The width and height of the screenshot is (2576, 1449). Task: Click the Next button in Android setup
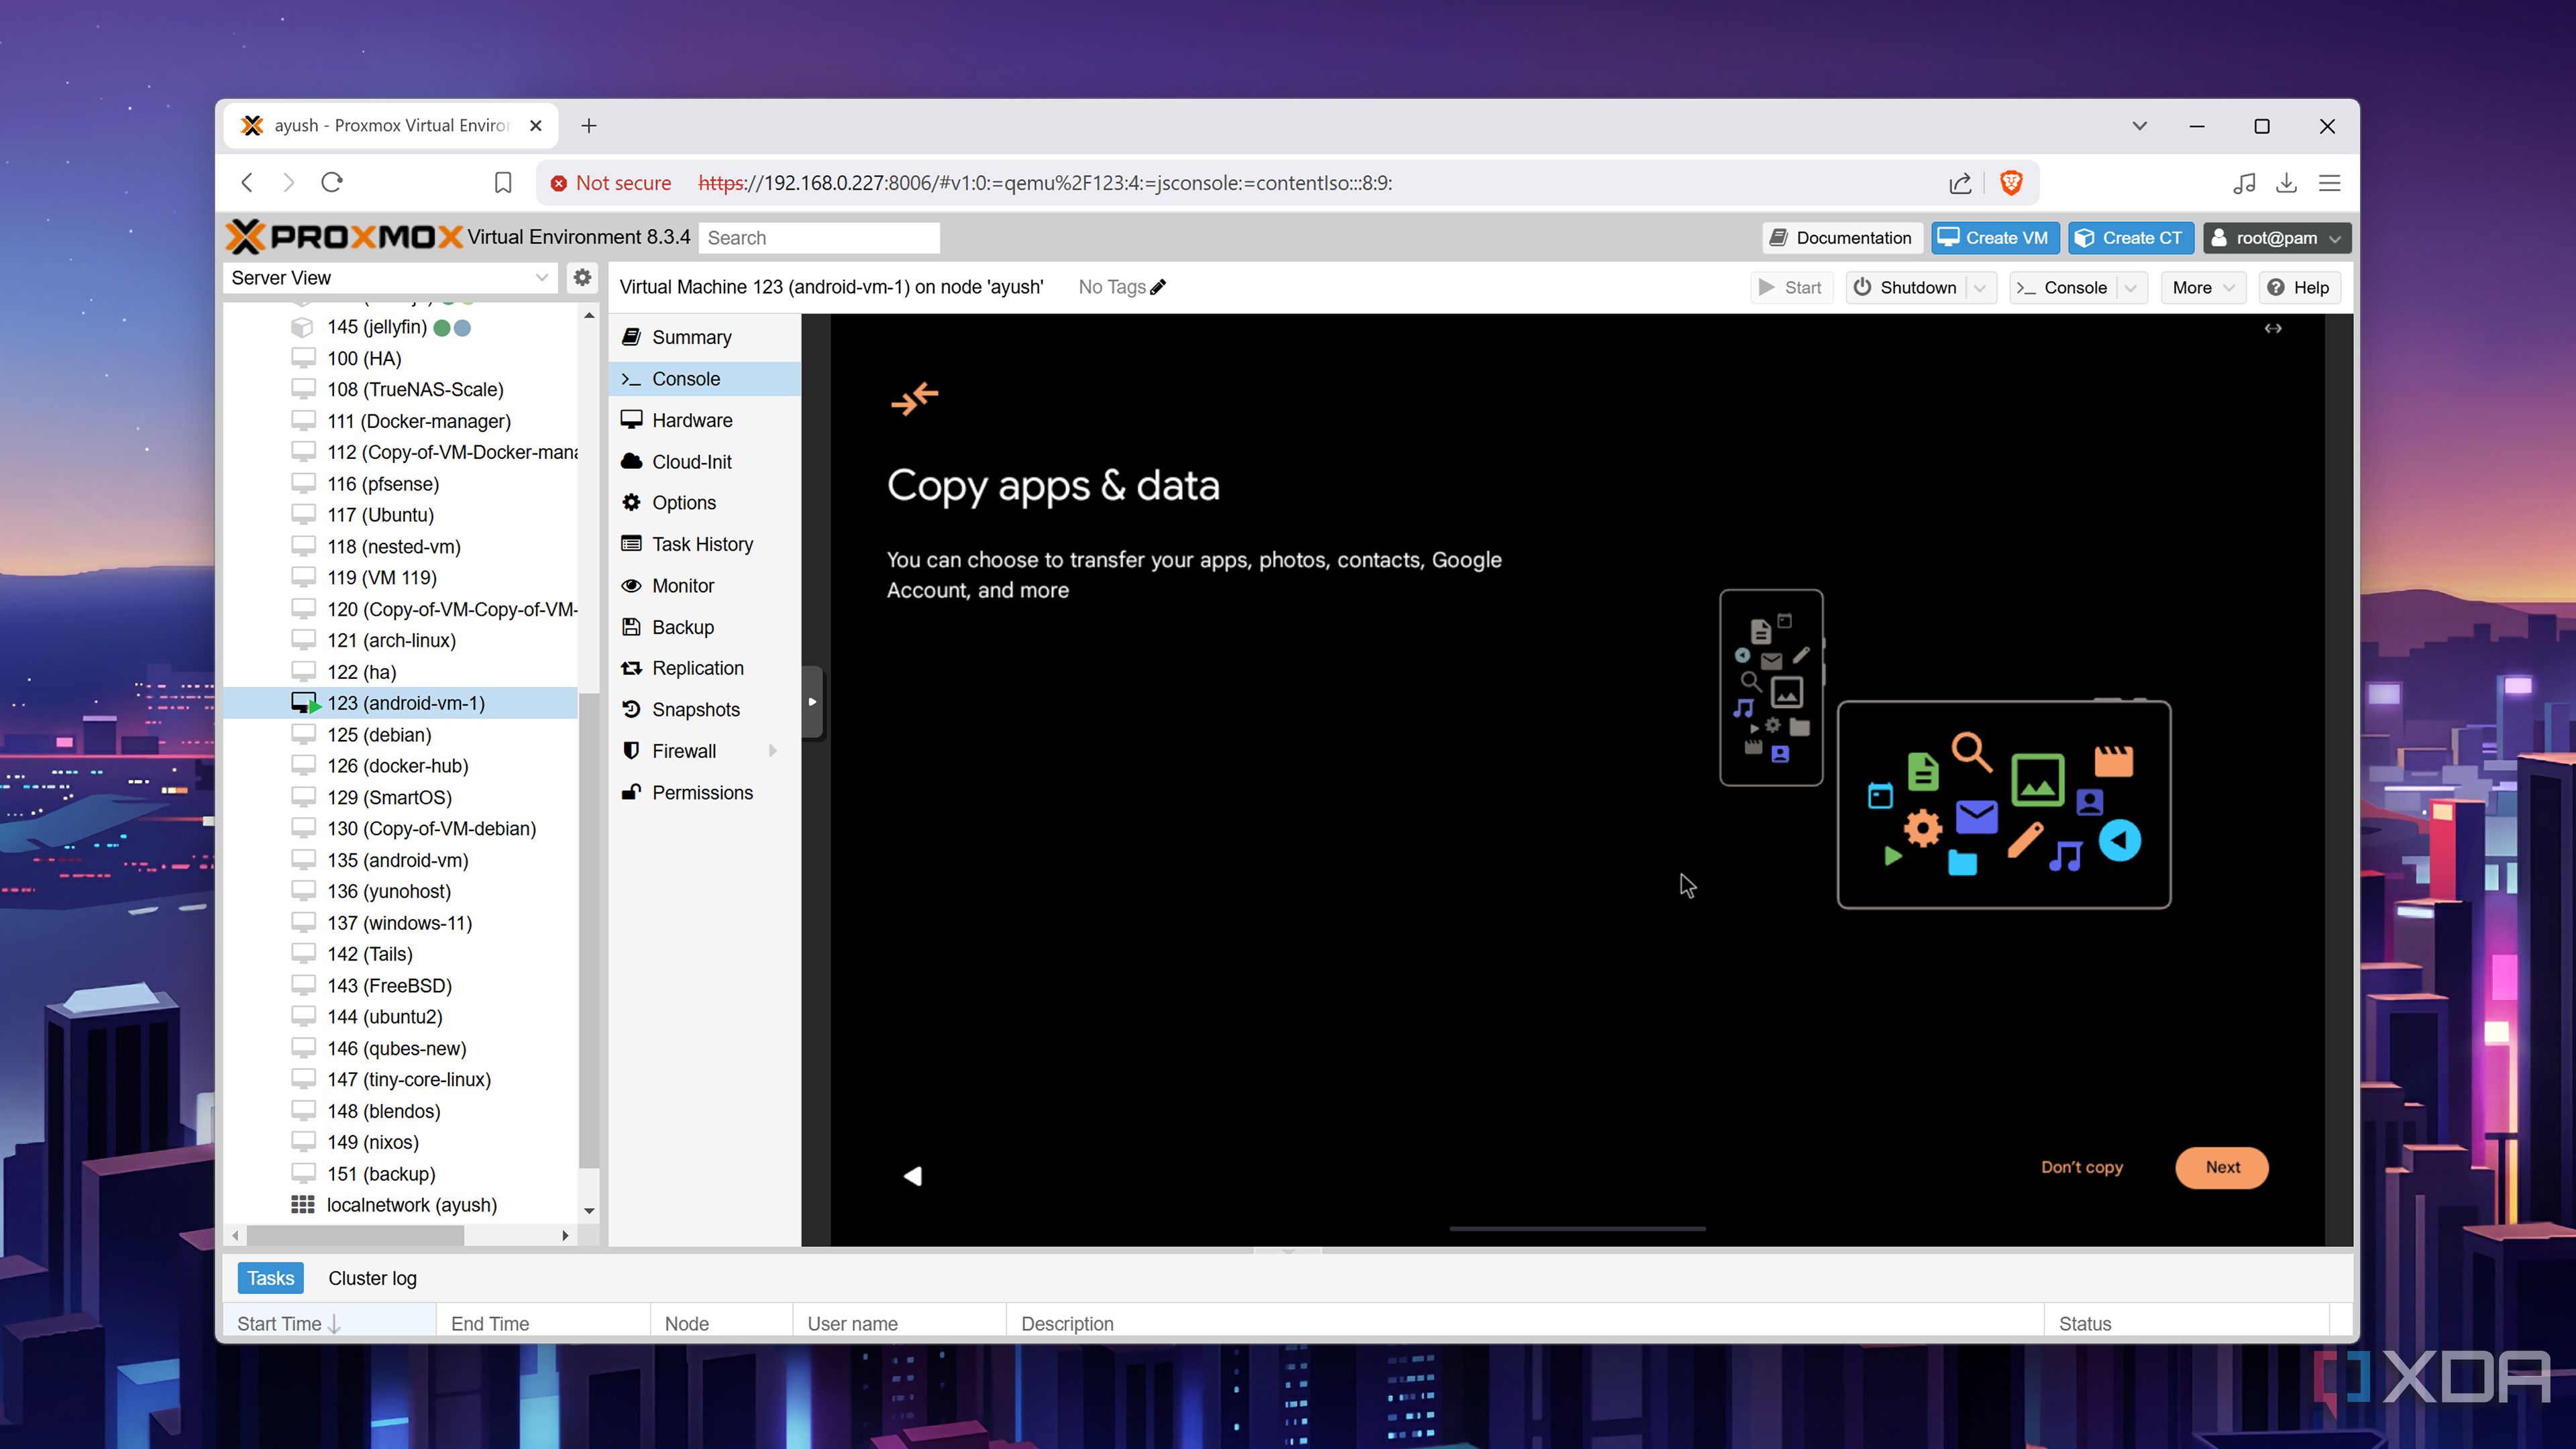2222,1167
